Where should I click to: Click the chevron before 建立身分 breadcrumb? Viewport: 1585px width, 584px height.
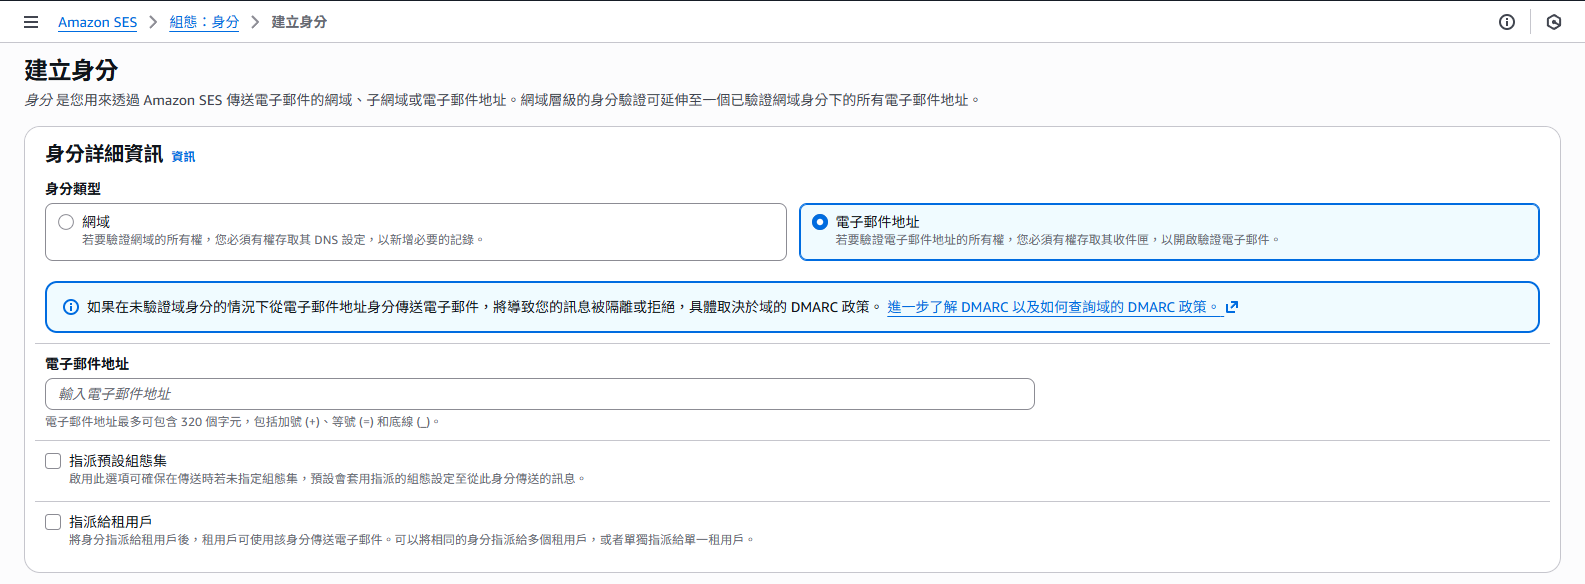pyautogui.click(x=255, y=22)
